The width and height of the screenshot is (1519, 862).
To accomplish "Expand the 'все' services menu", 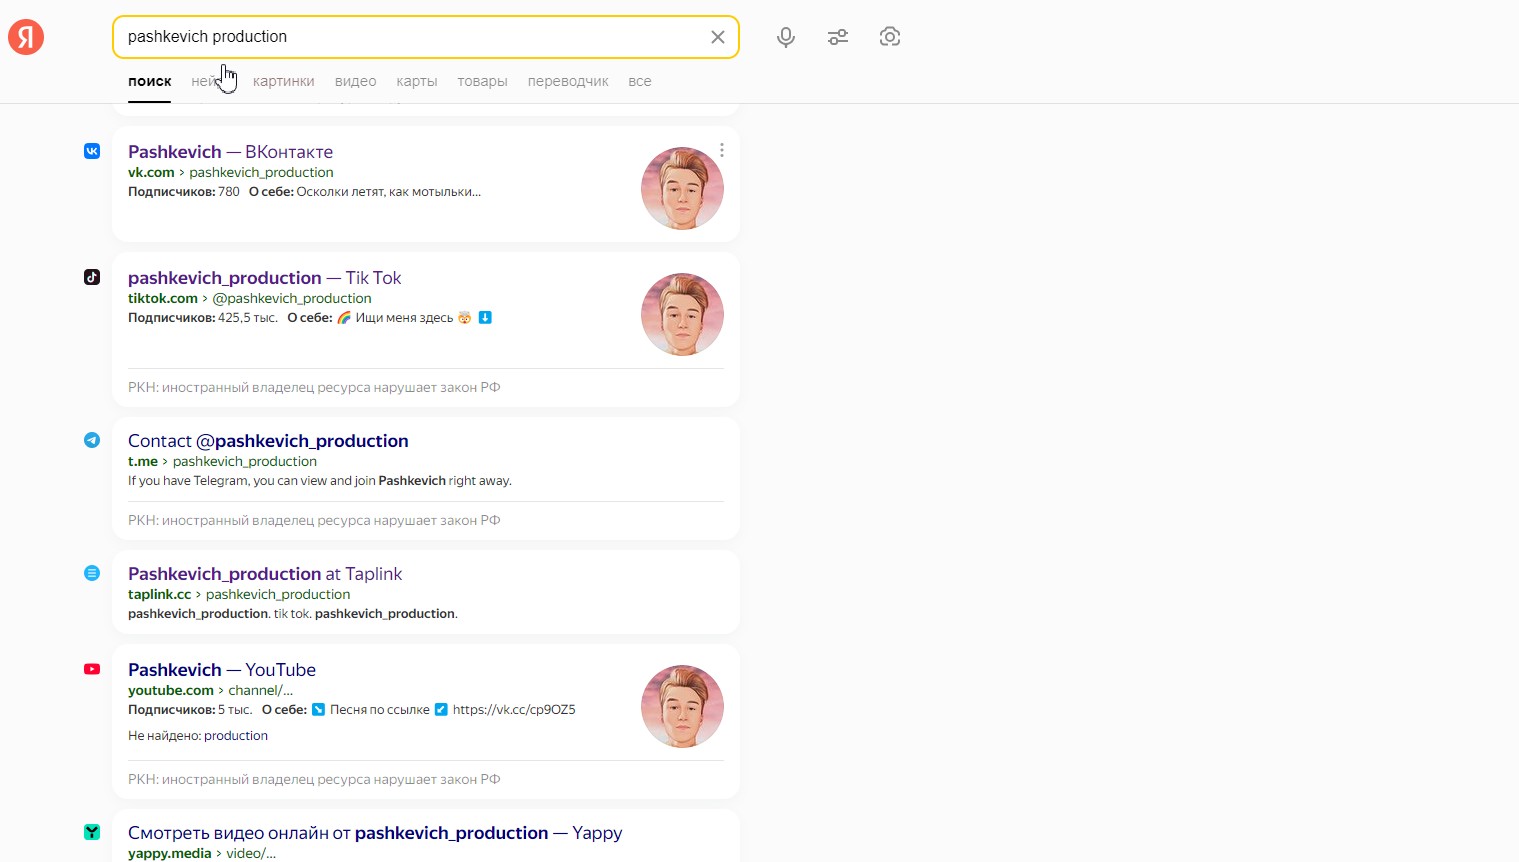I will pyautogui.click(x=640, y=81).
